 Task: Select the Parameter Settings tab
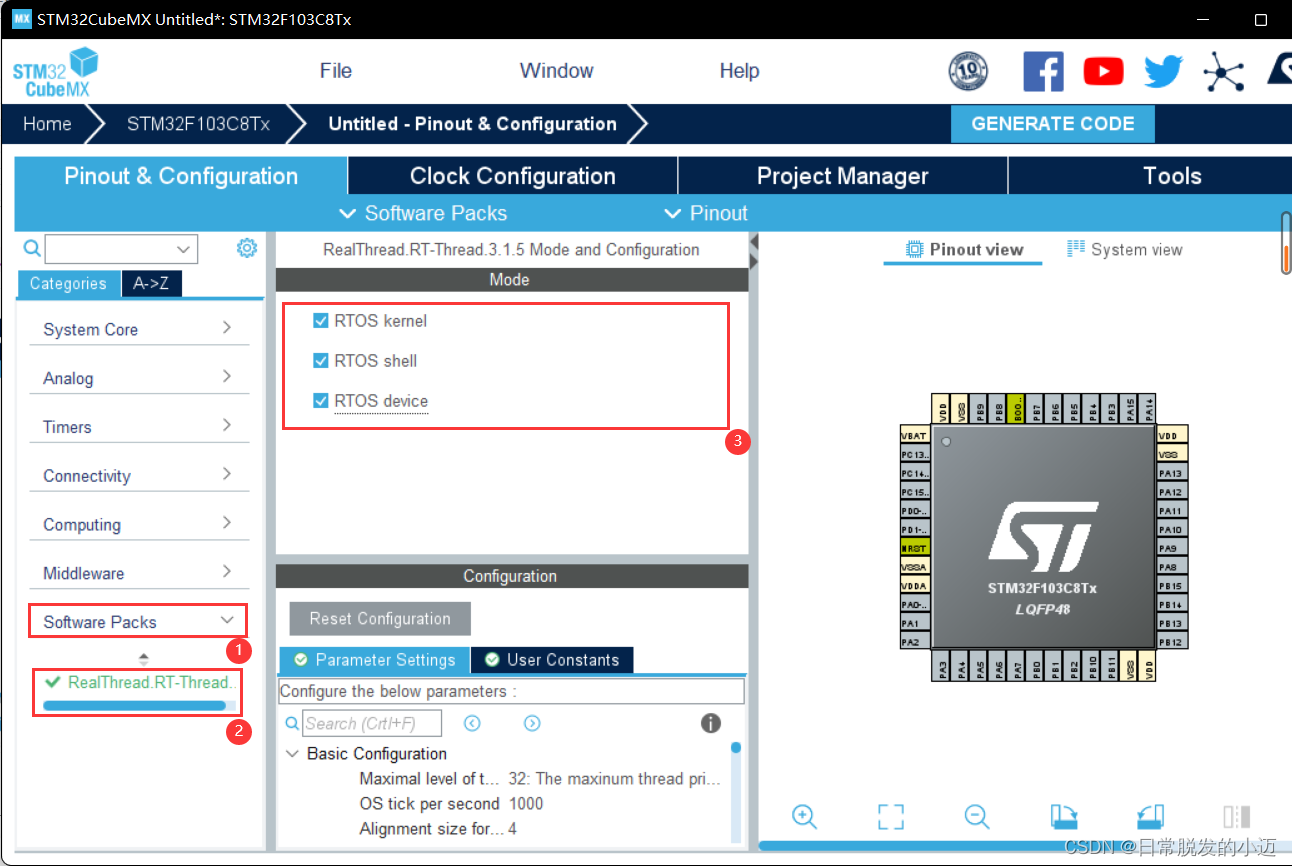click(x=375, y=660)
